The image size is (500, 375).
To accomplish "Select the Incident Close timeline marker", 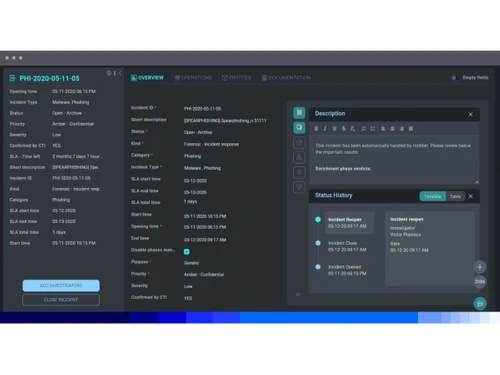I will (x=318, y=243).
